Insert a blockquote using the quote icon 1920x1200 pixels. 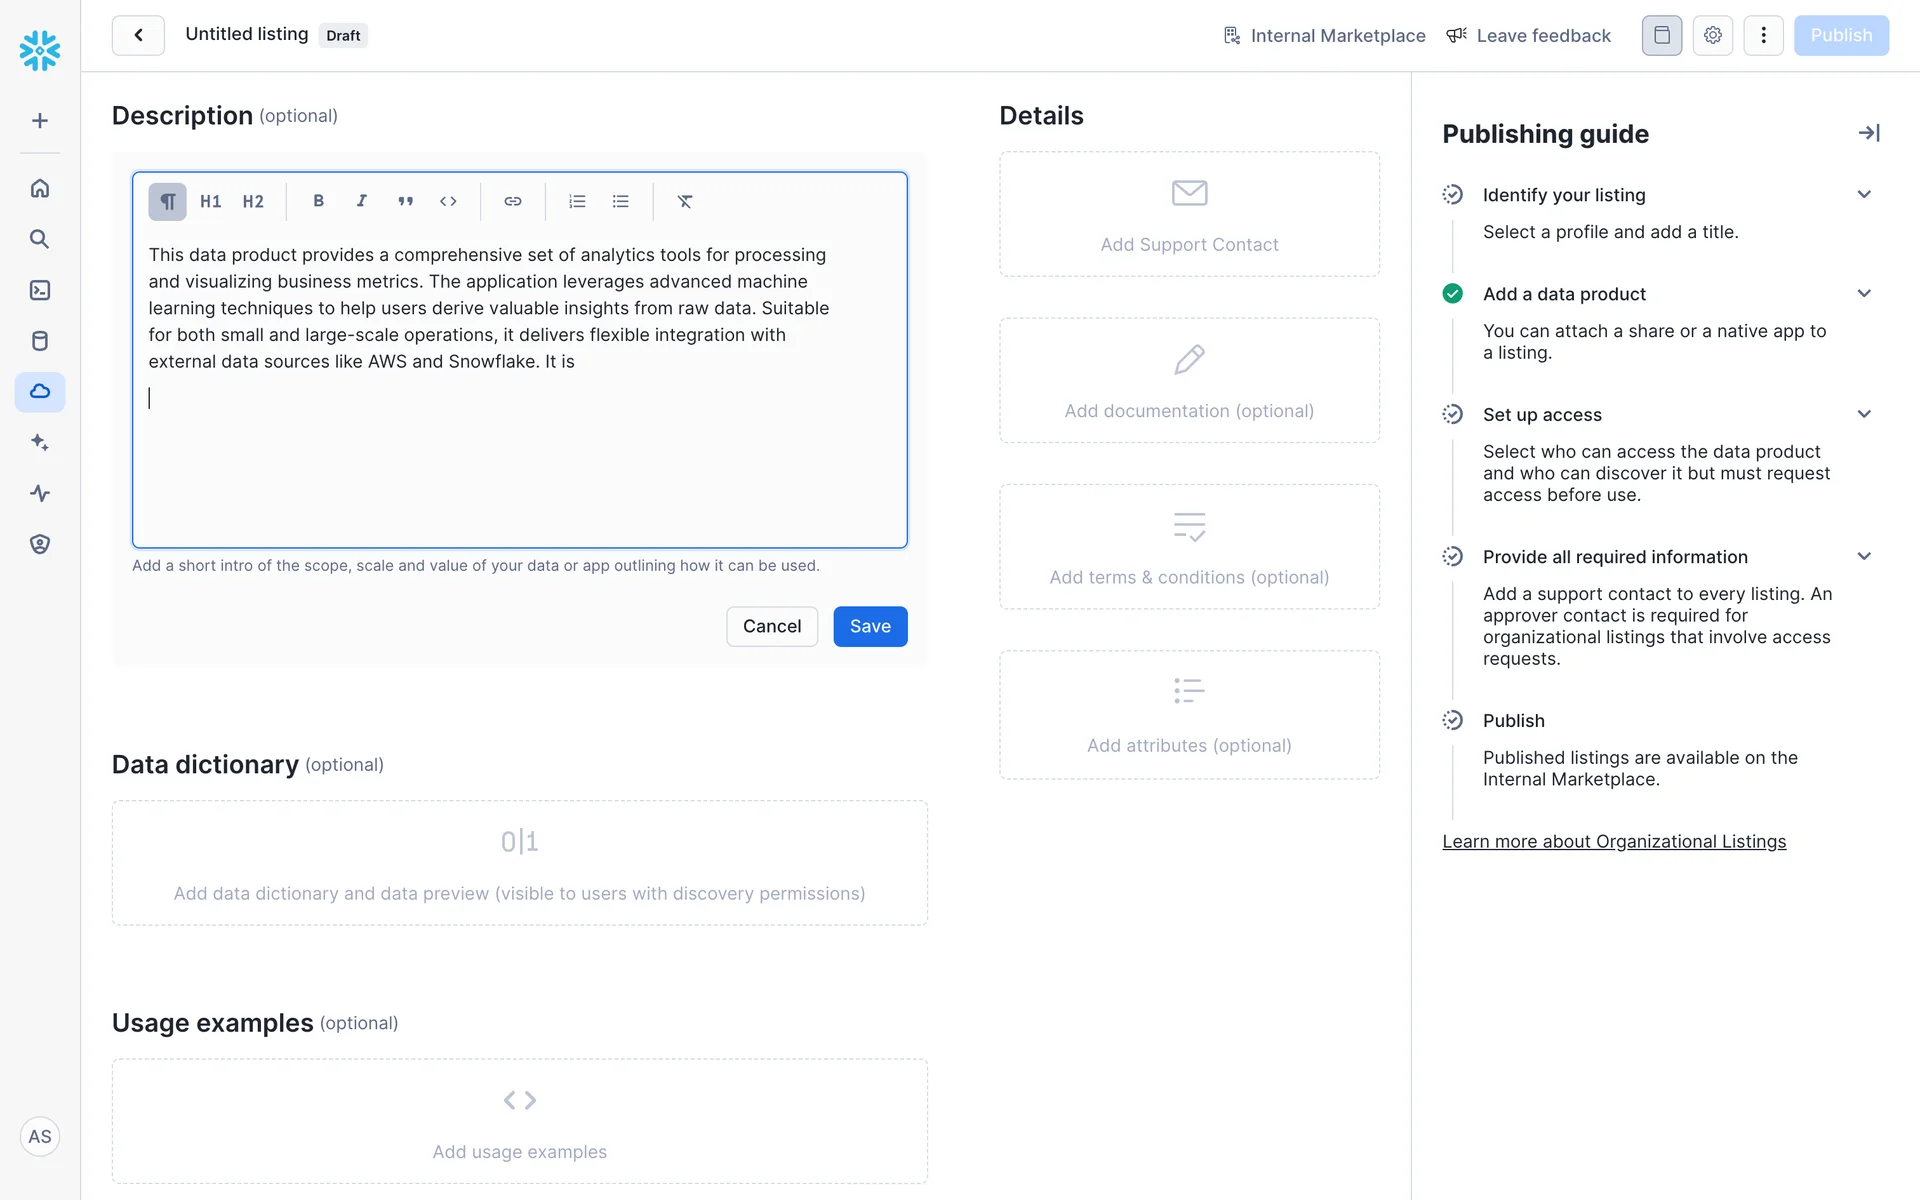coord(405,201)
